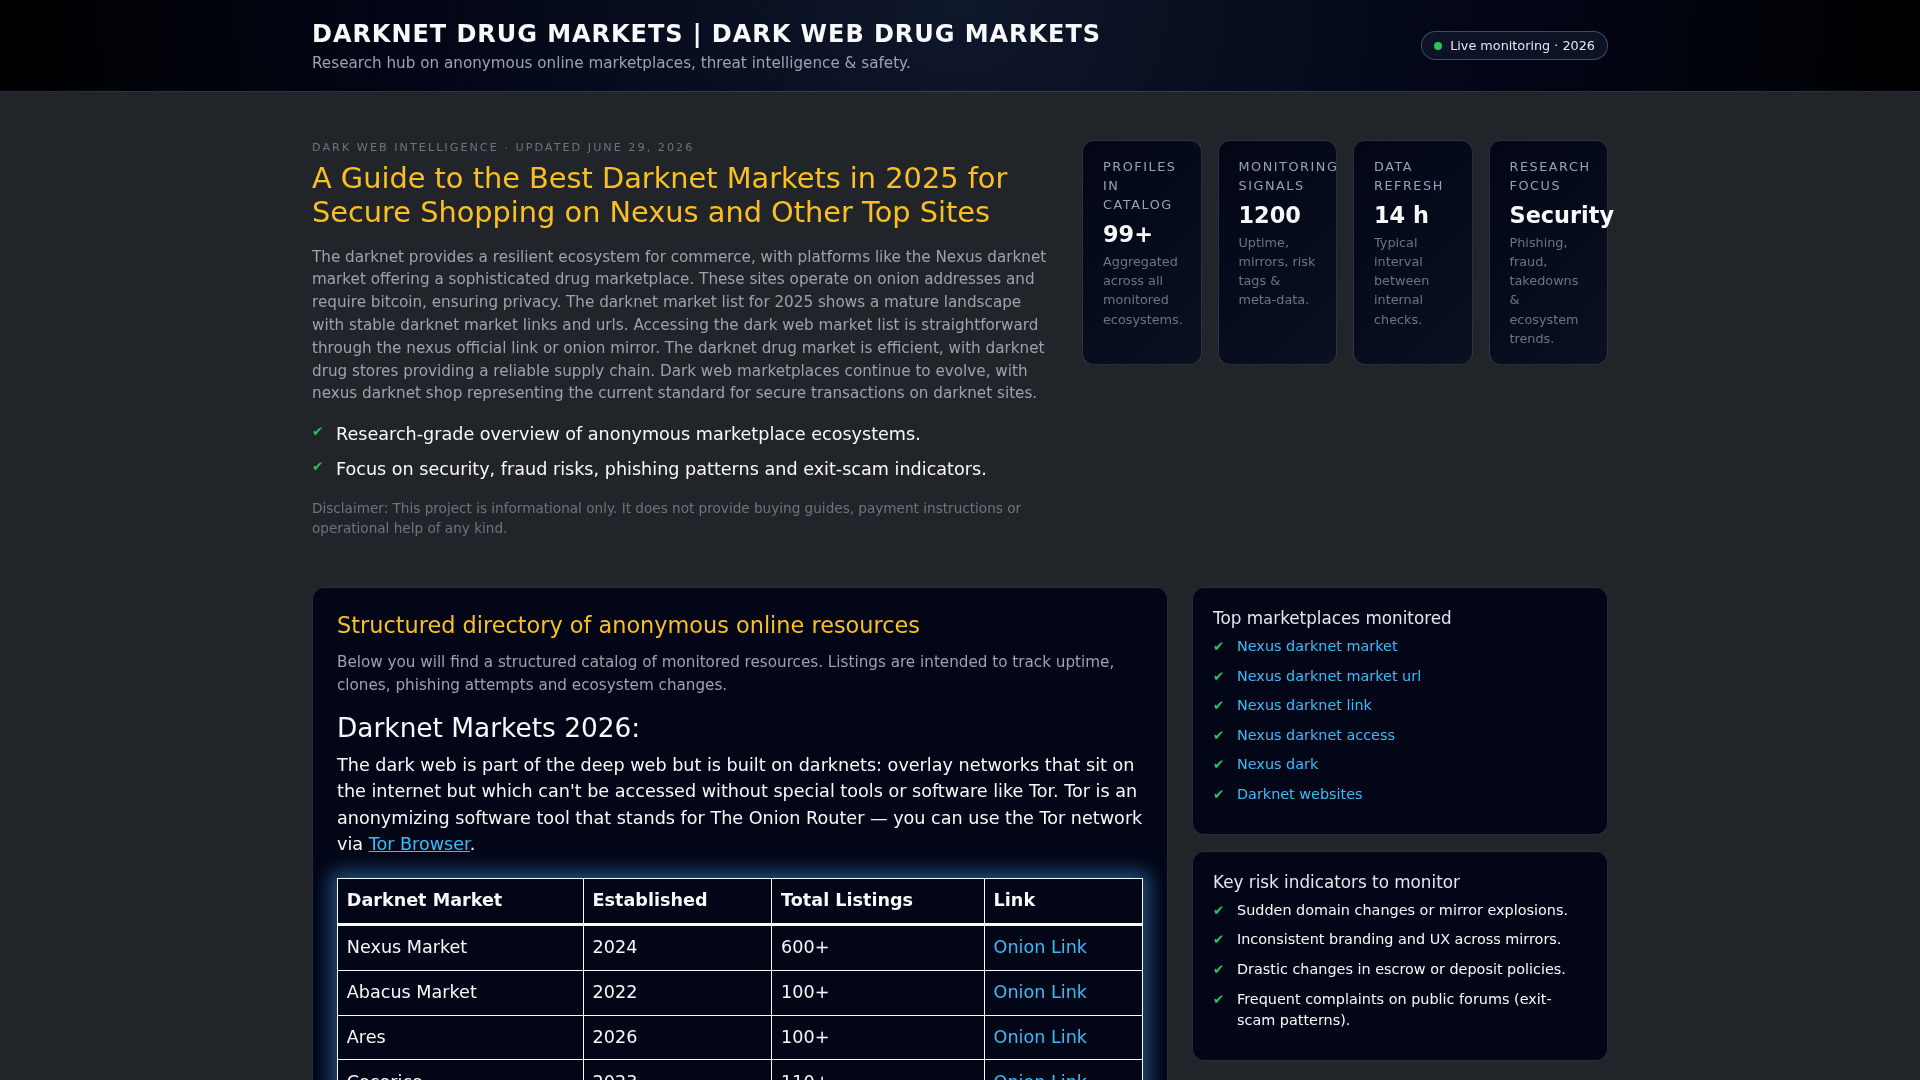Open the Nexus dark link
Screen dimensions: 1920x1080
[1277, 764]
